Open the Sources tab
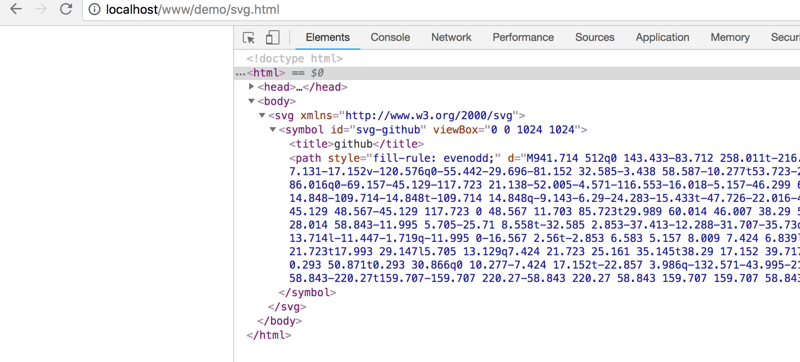 pyautogui.click(x=594, y=37)
